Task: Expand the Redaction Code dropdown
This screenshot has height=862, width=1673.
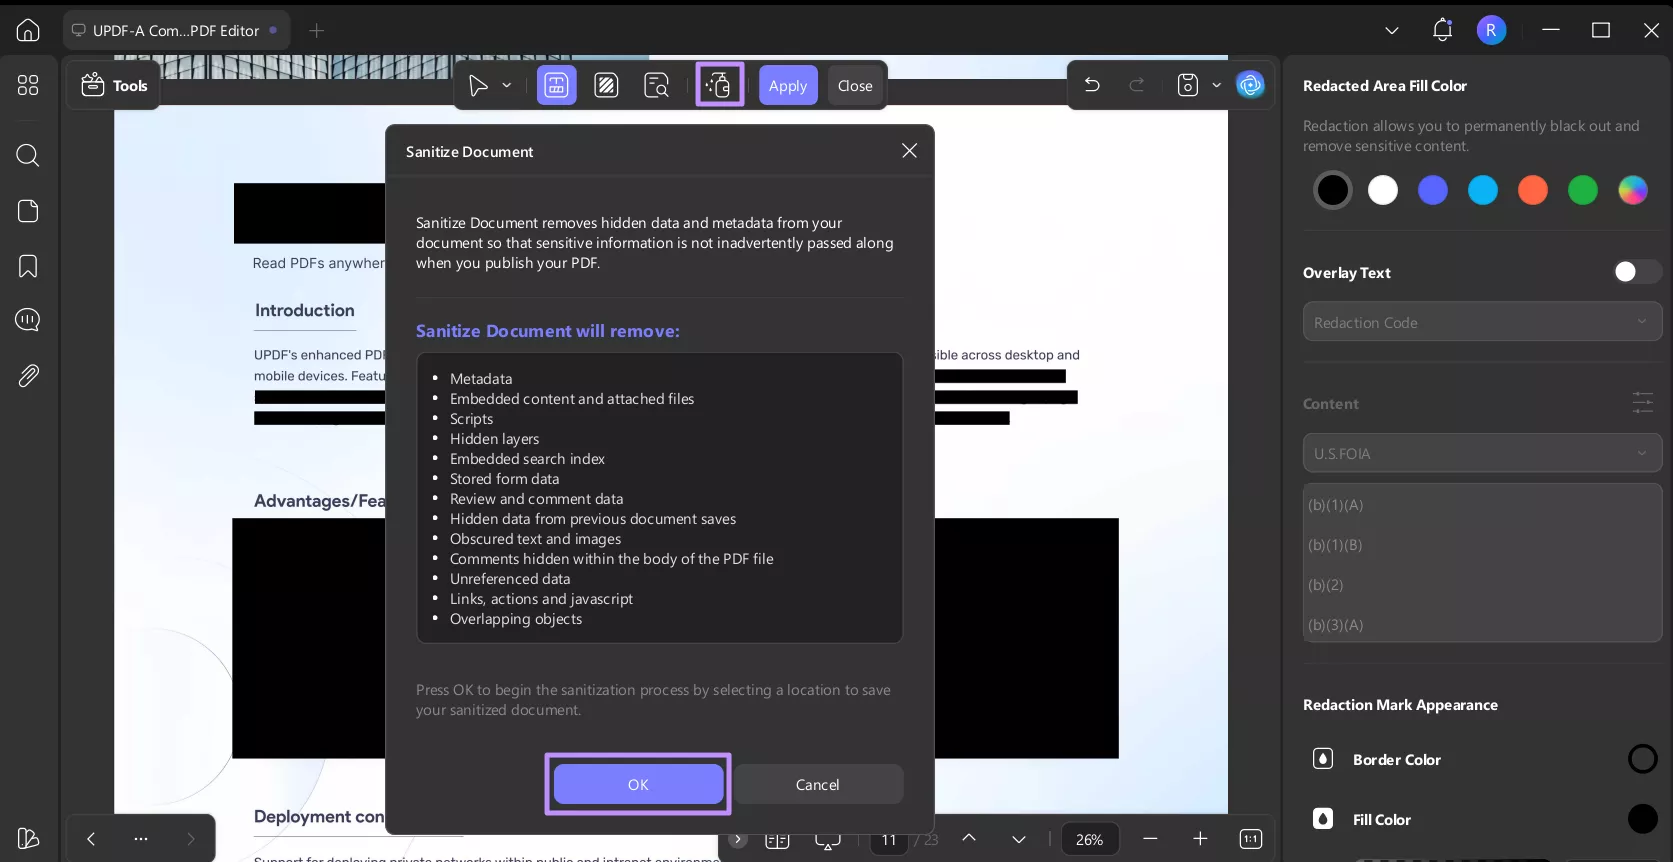Action: [1481, 322]
